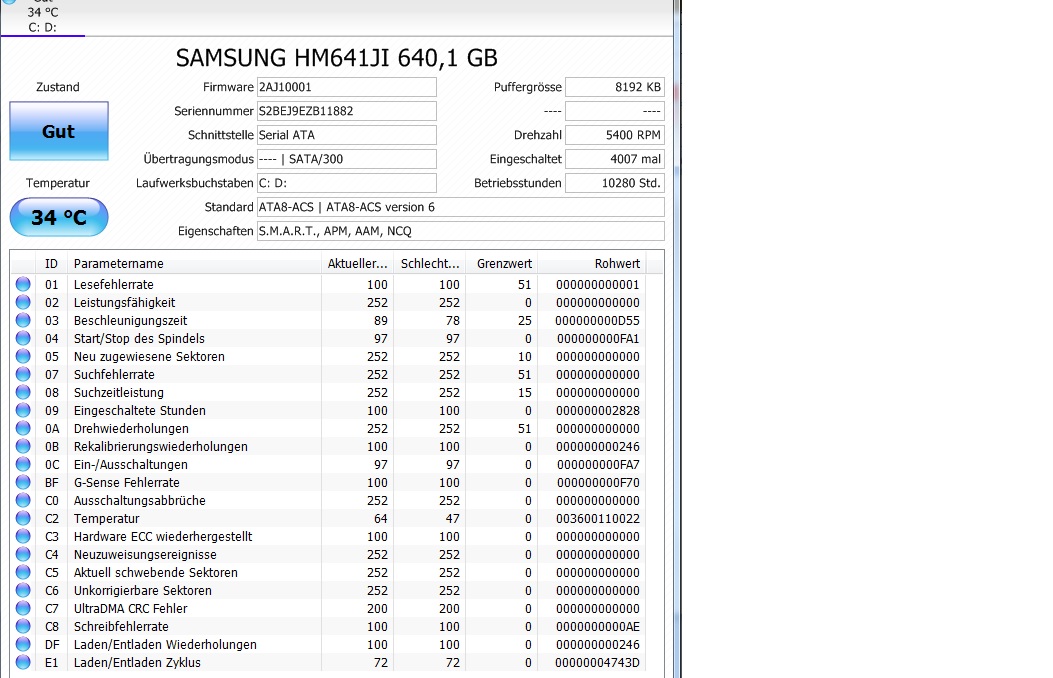Image resolution: width=1053 pixels, height=678 pixels.
Task: Click status icon for Aktuell schwebende Sektoren
Action: [x=24, y=572]
